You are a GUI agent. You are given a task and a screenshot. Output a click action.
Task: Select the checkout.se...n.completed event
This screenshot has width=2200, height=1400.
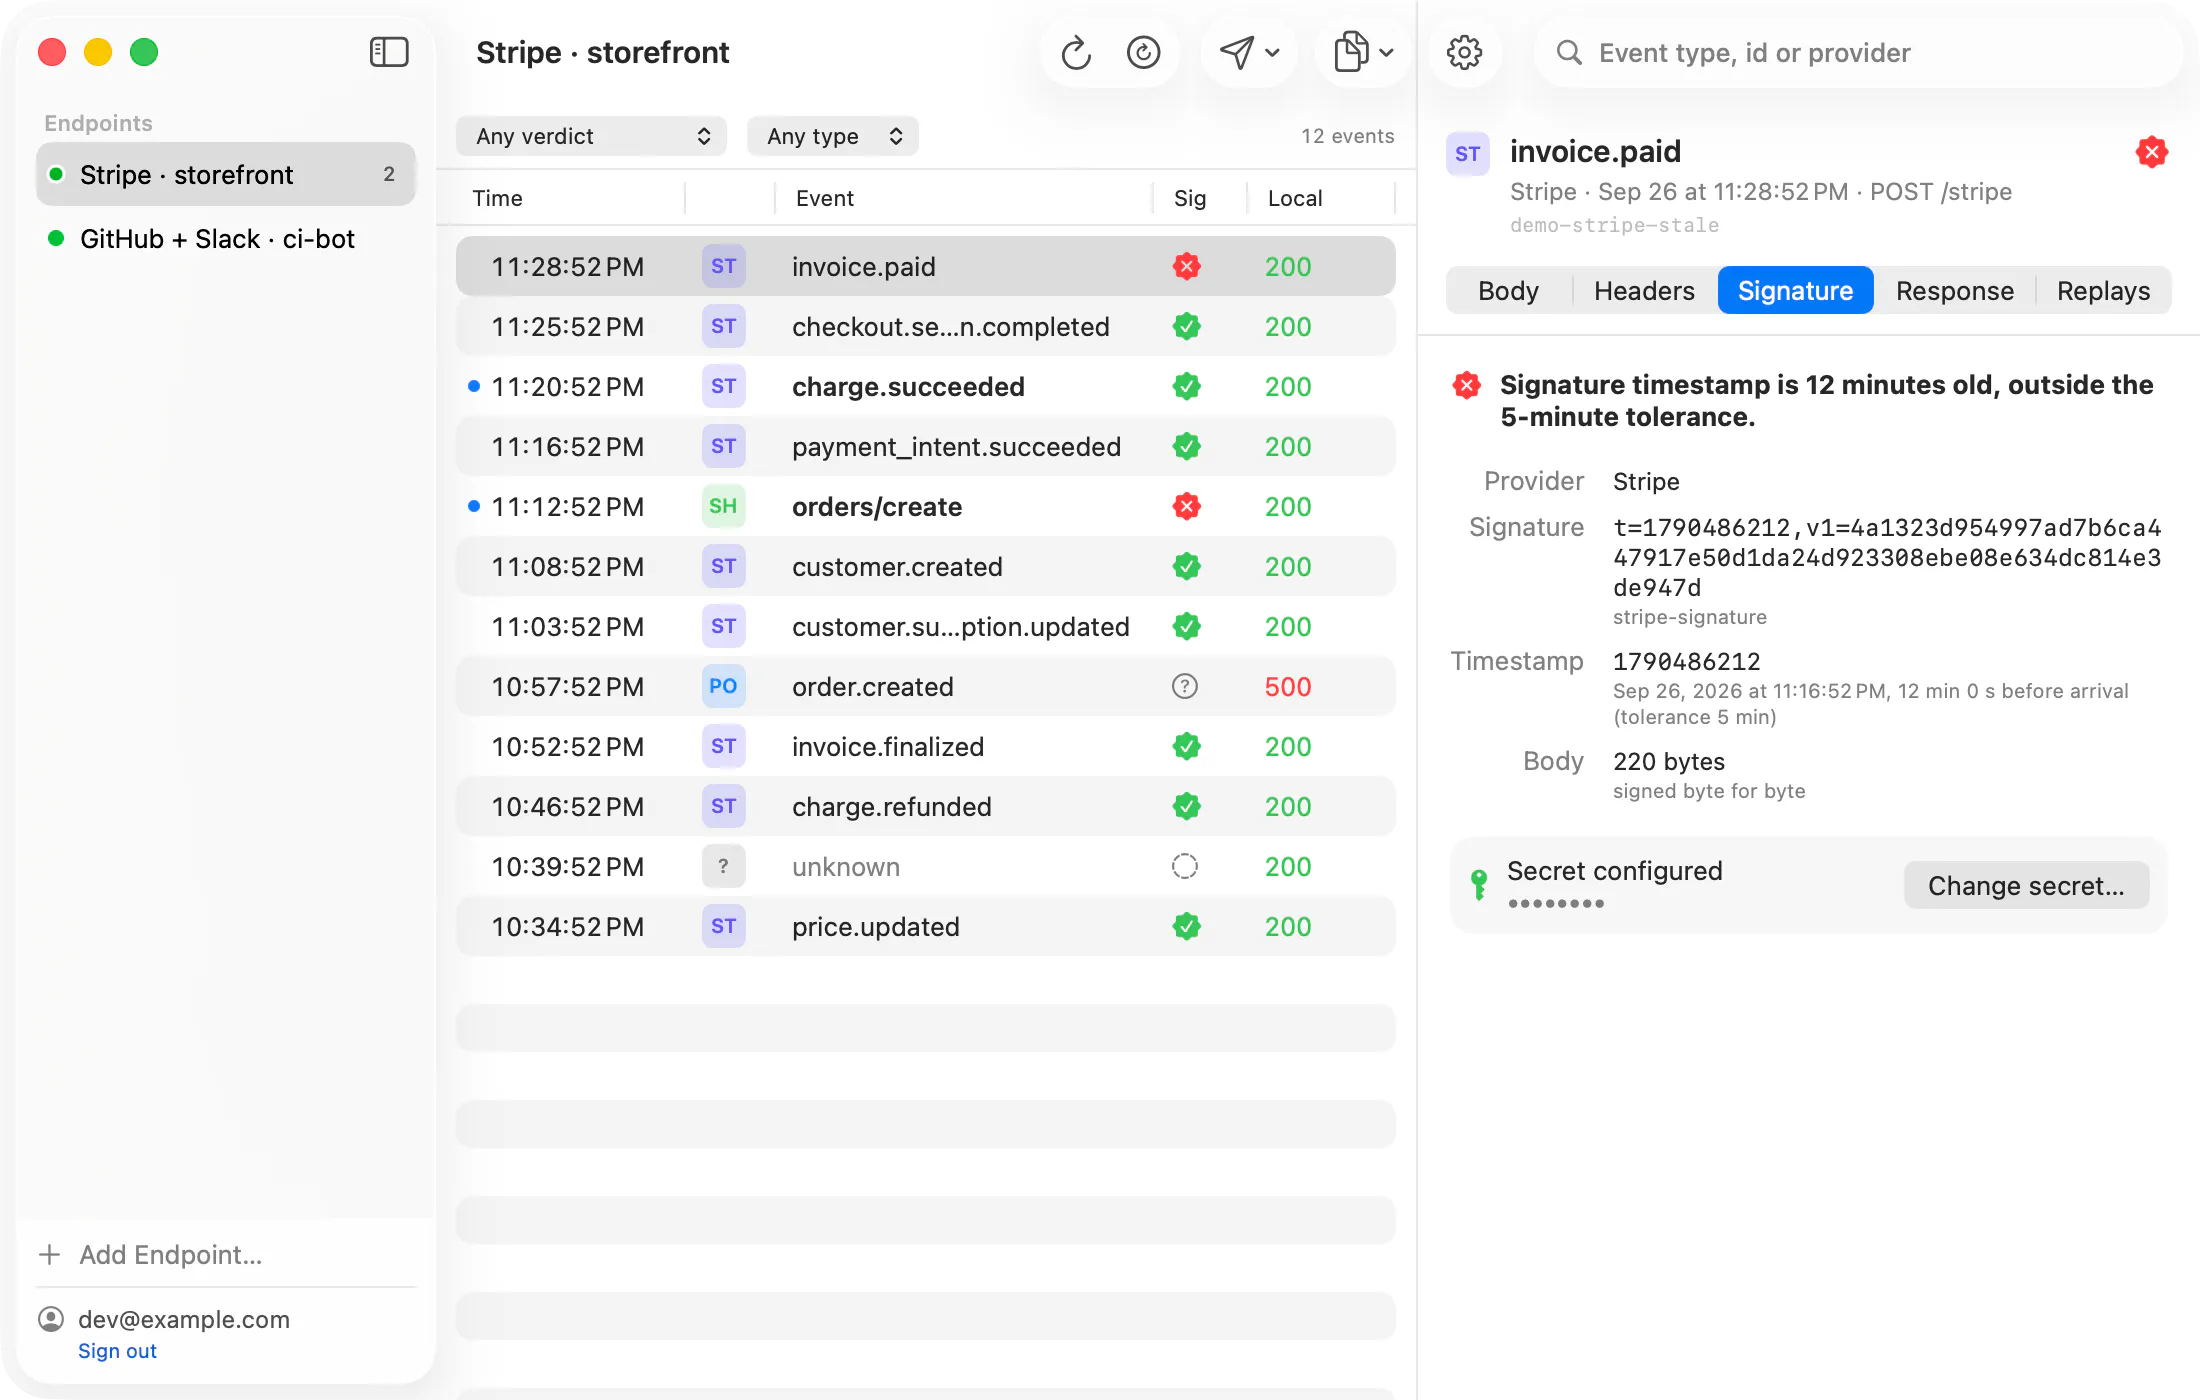(x=926, y=326)
